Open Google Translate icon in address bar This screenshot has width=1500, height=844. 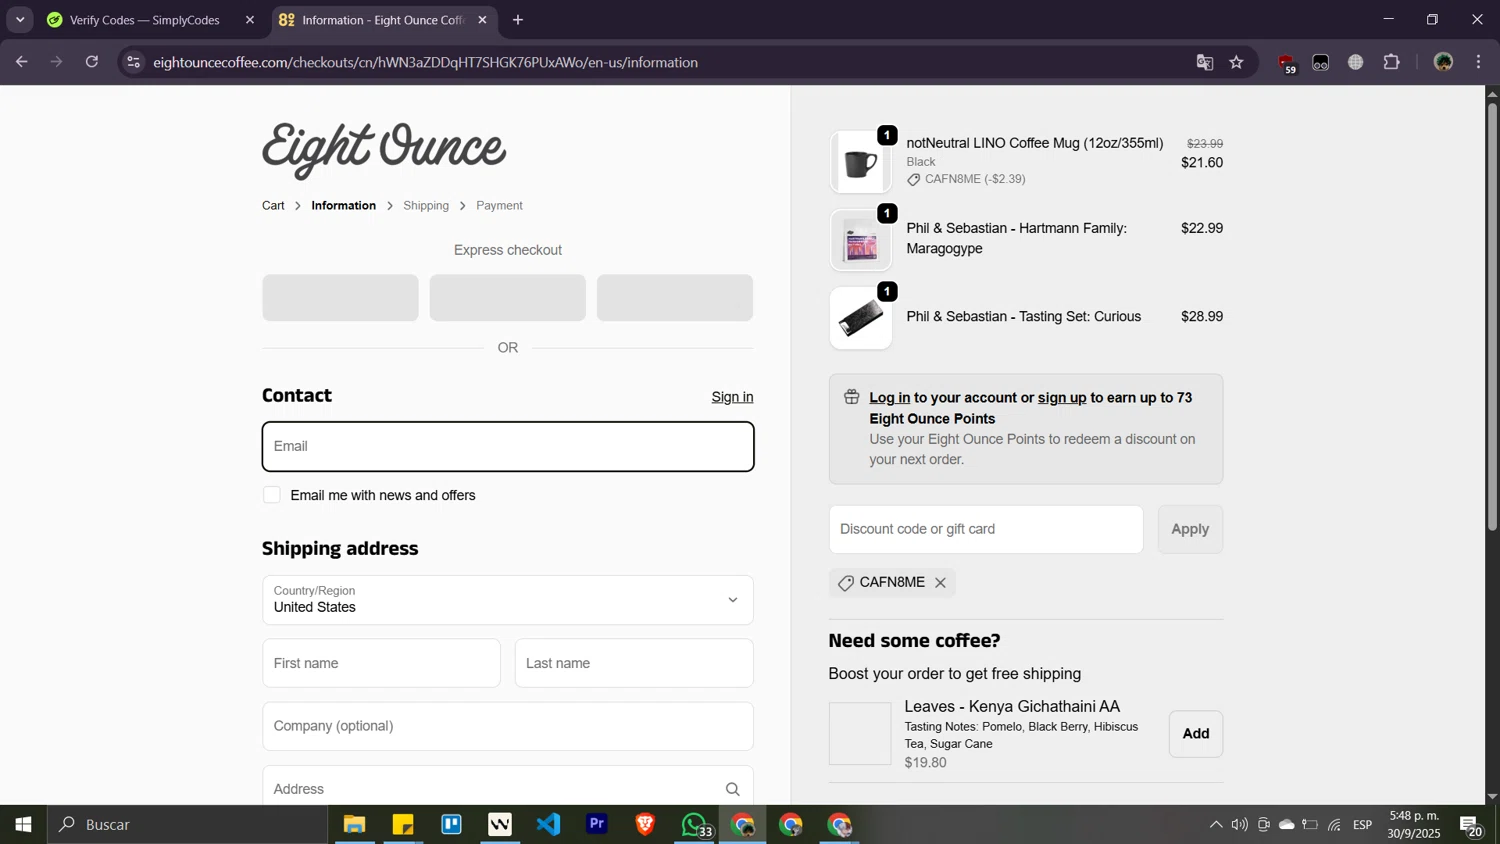point(1204,62)
